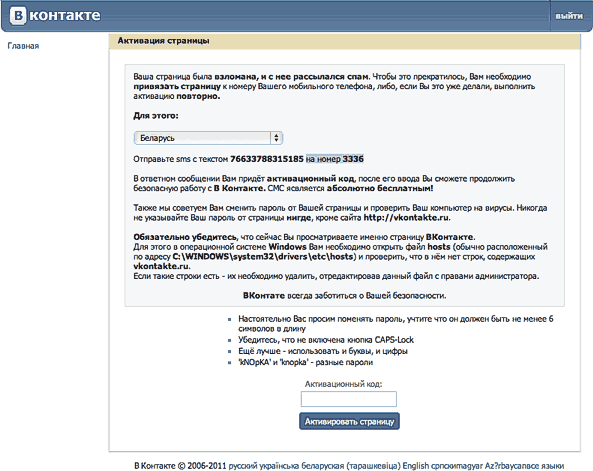This screenshot has width=593, height=471.
Task: Click the Активационный код: label
Action: [x=343, y=384]
